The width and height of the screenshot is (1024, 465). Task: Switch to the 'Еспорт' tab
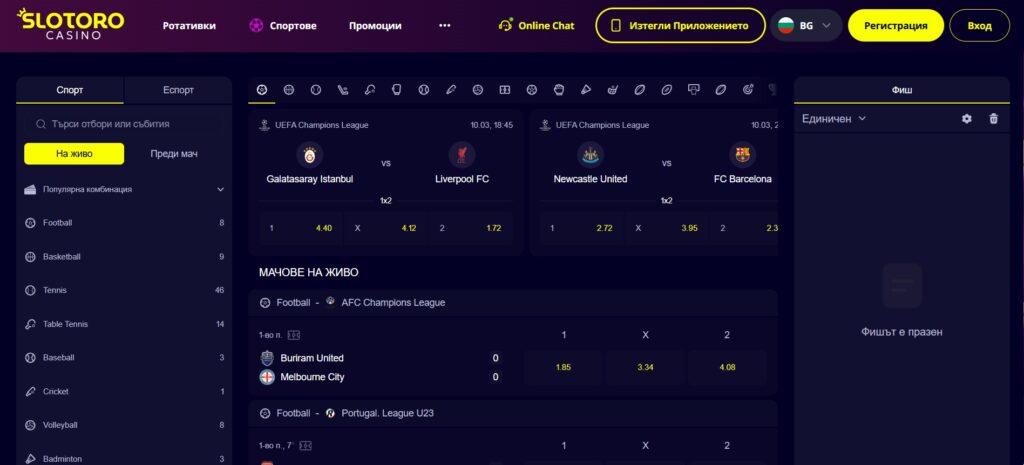coord(178,90)
